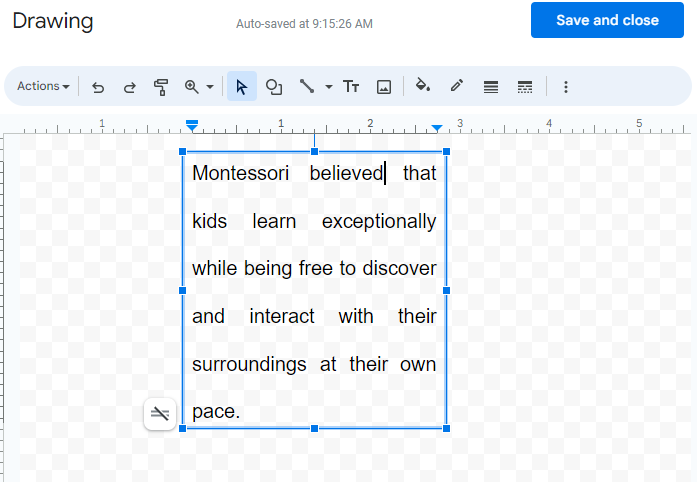This screenshot has width=697, height=482.
Task: Click the bottom-right handle of text box
Action: [x=446, y=428]
